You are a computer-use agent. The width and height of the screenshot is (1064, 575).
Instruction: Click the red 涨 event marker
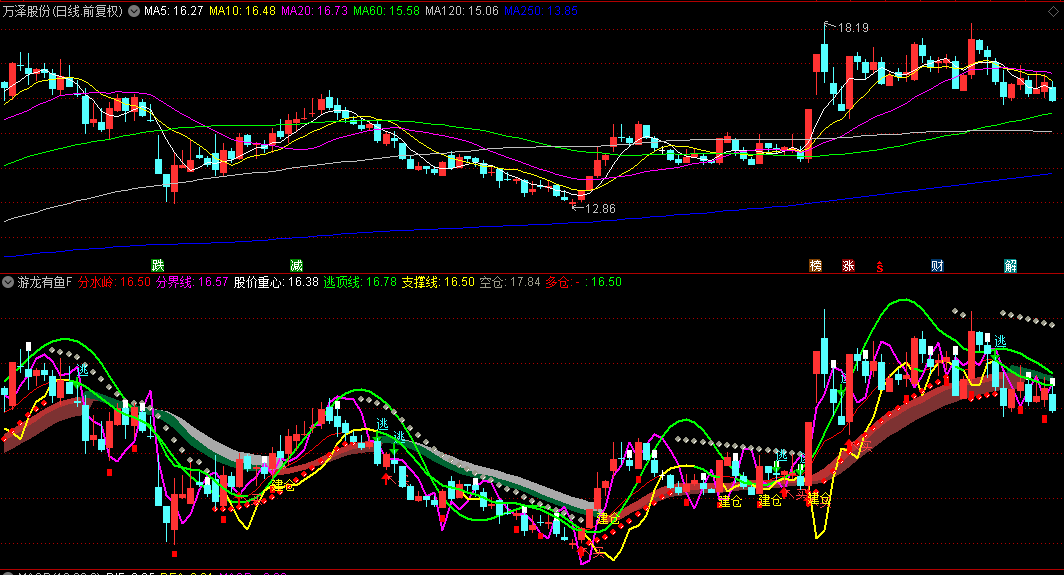[x=848, y=265]
